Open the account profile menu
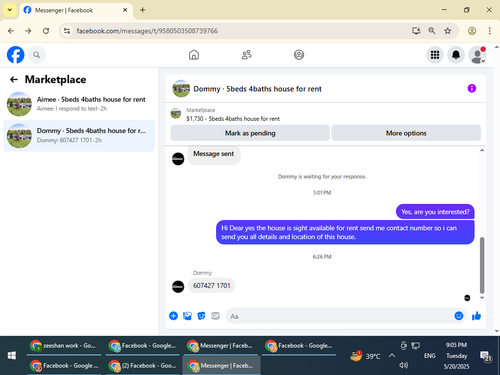 [x=477, y=55]
